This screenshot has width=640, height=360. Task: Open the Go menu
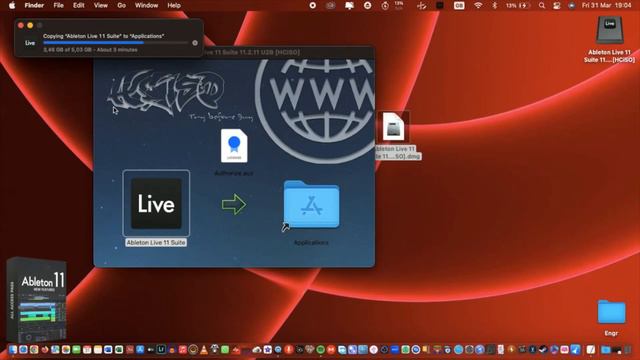pos(121,5)
